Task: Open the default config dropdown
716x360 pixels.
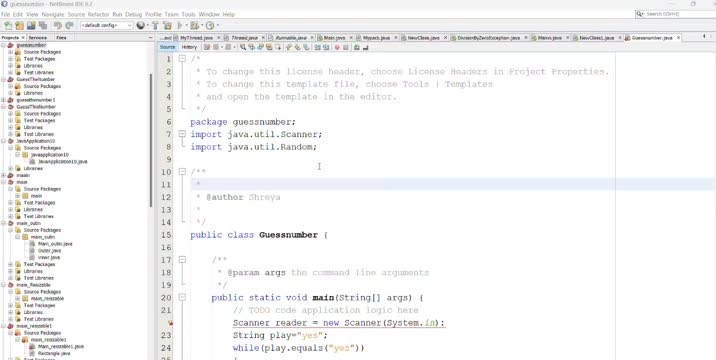Action: pyautogui.click(x=106, y=26)
